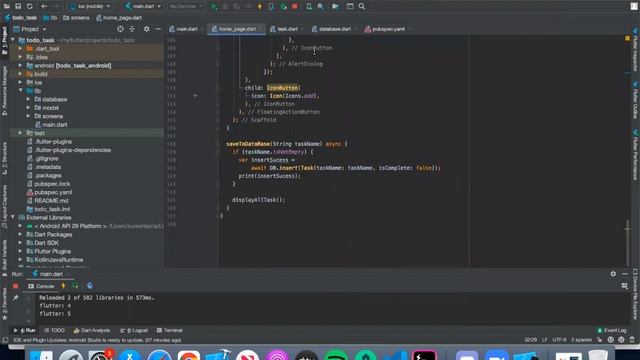Viewport: 640px width, 360px height.
Task: Expand the Dart SDK library node
Action: pyautogui.click(x=20, y=243)
